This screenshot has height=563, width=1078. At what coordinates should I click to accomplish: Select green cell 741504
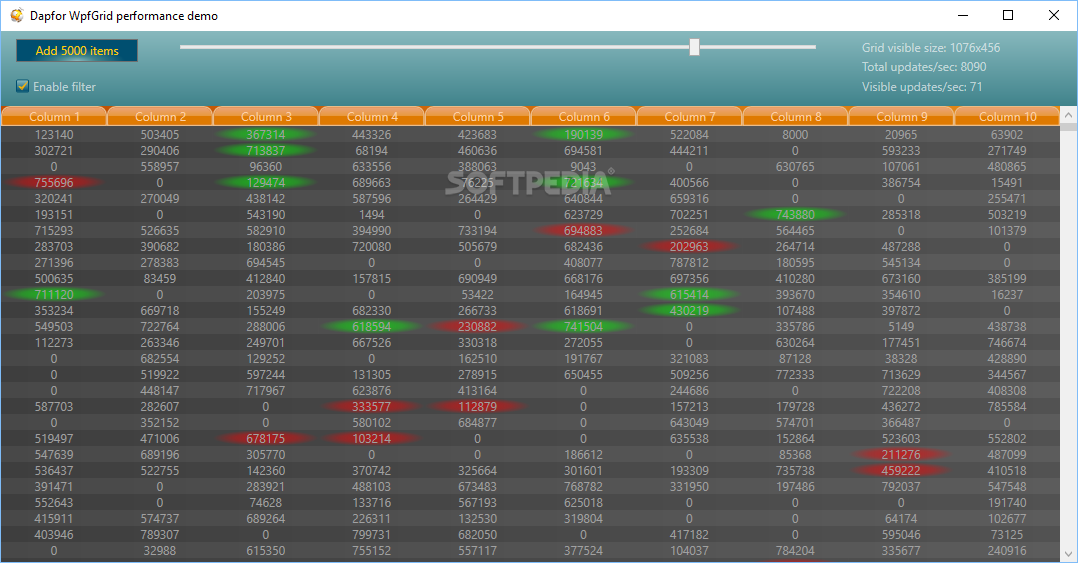point(584,327)
